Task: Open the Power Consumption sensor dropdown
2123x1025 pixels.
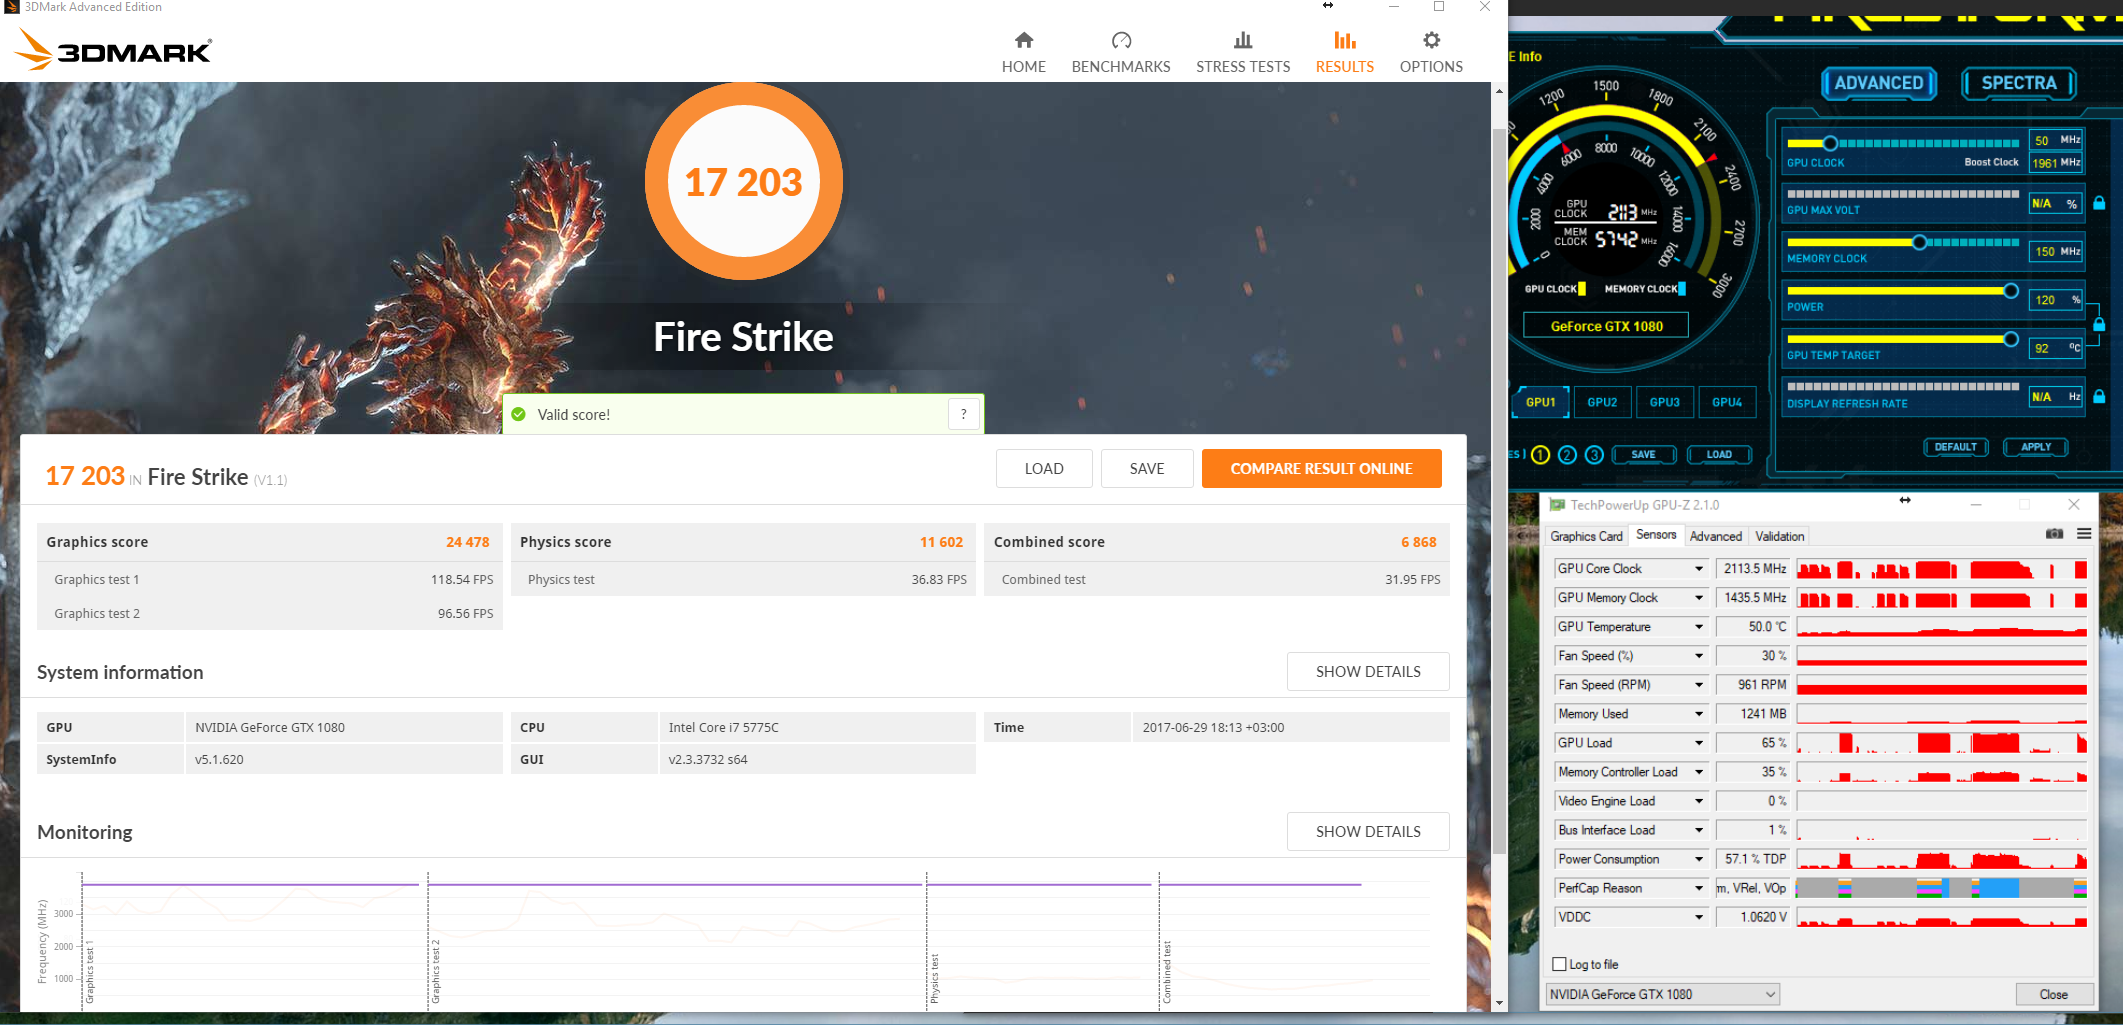Action: click(x=1698, y=859)
